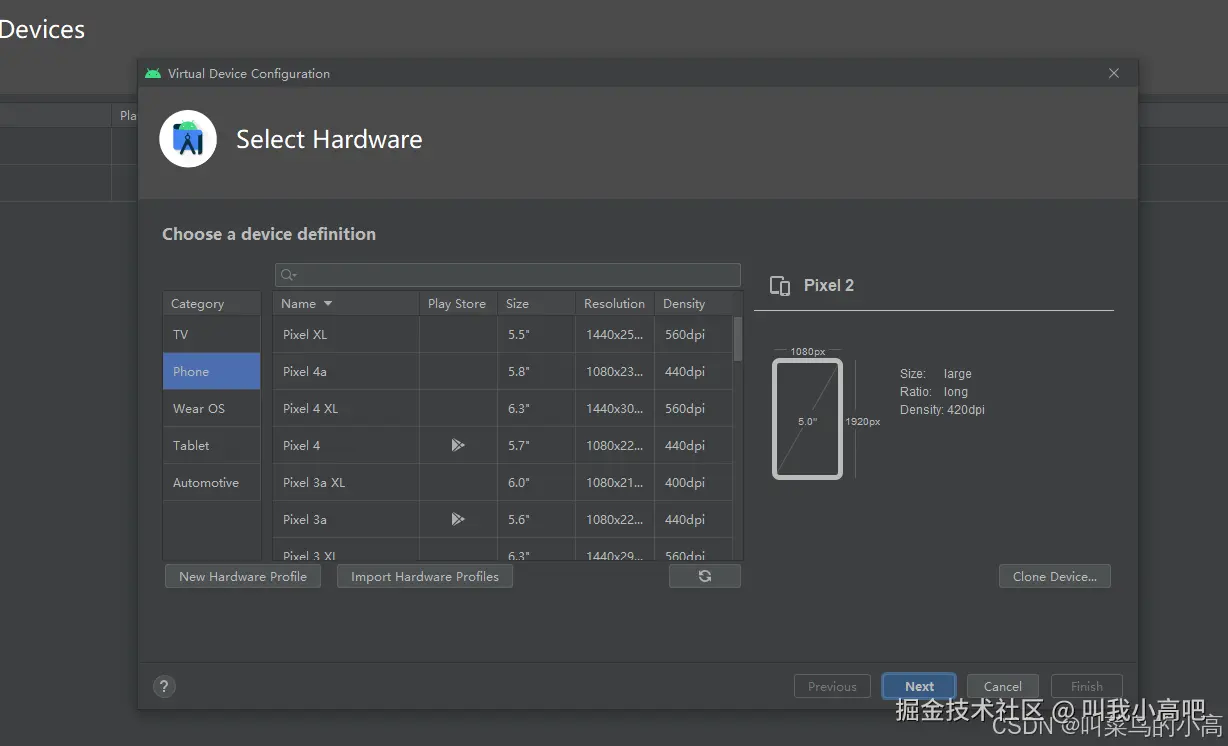Click the Play Store column header
This screenshot has width=1228, height=746.
pos(457,304)
